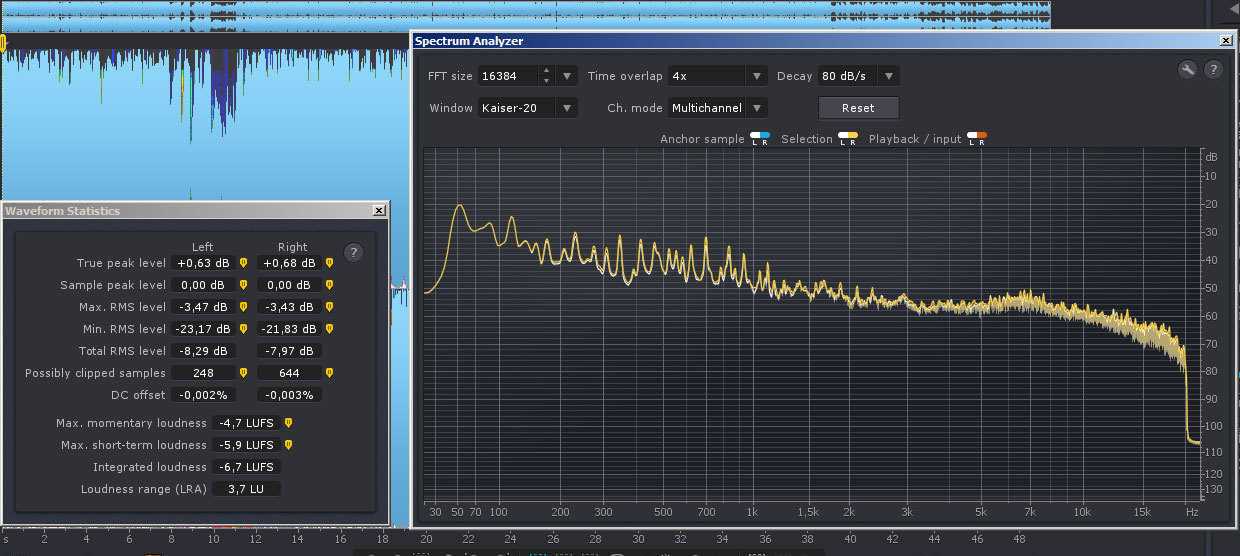Toggle the Anchor sample L/R display
Screen dimensions: 1240x556
pyautogui.click(x=760, y=139)
